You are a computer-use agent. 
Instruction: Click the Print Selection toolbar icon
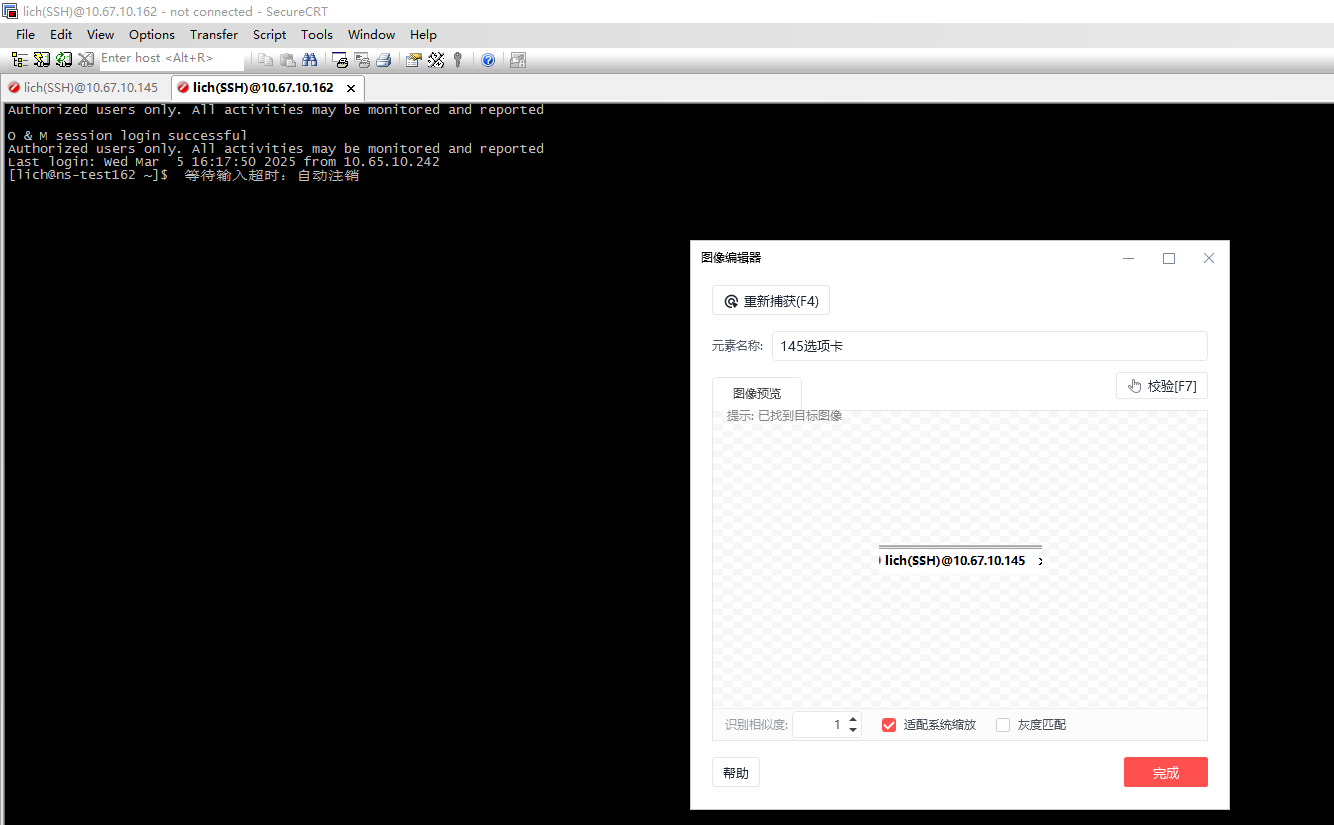[x=362, y=60]
